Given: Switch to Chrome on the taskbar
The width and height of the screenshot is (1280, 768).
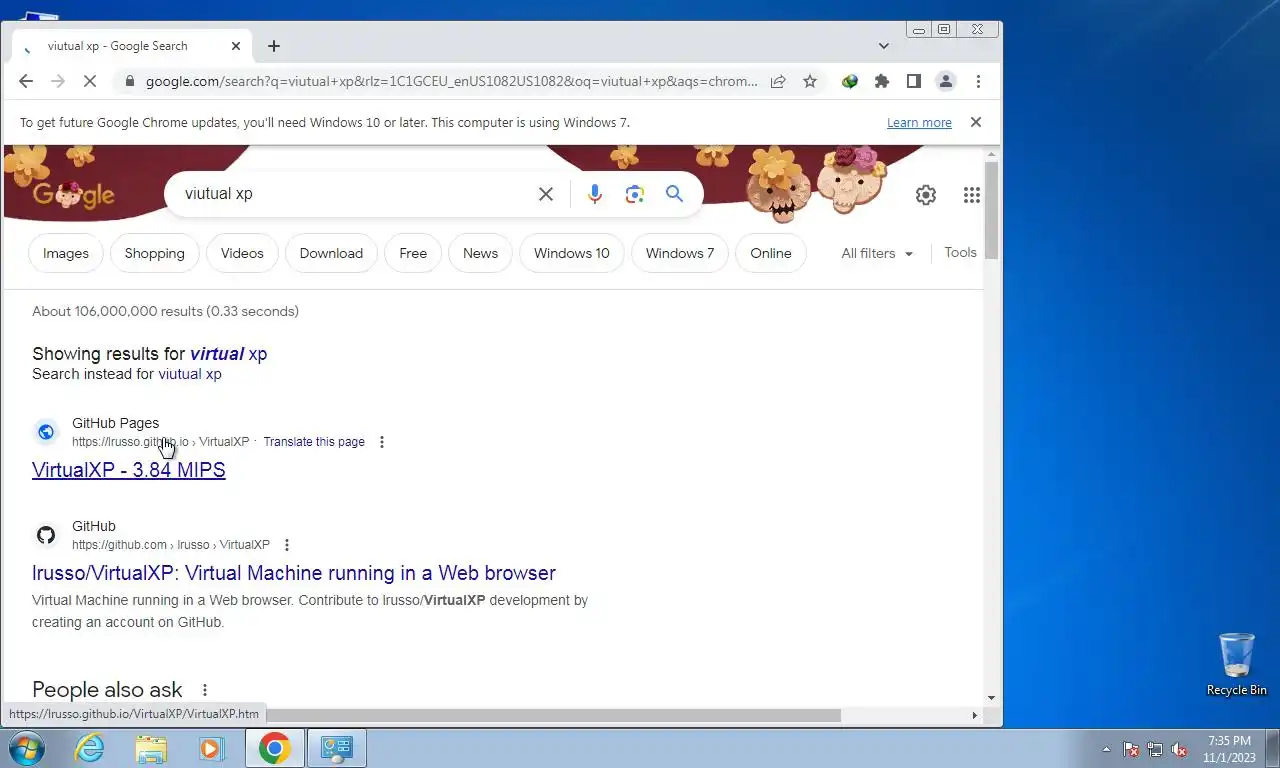Looking at the screenshot, I should 275,748.
